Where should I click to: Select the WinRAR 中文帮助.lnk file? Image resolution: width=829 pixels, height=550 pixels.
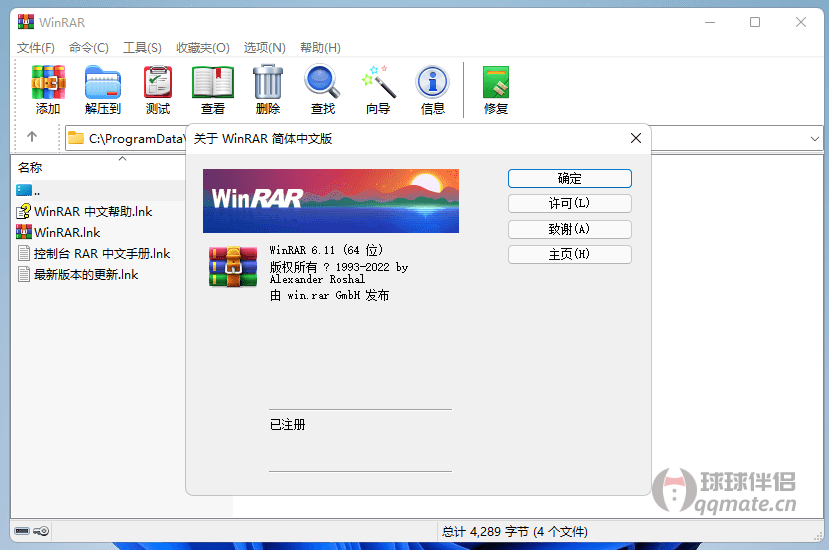92,211
